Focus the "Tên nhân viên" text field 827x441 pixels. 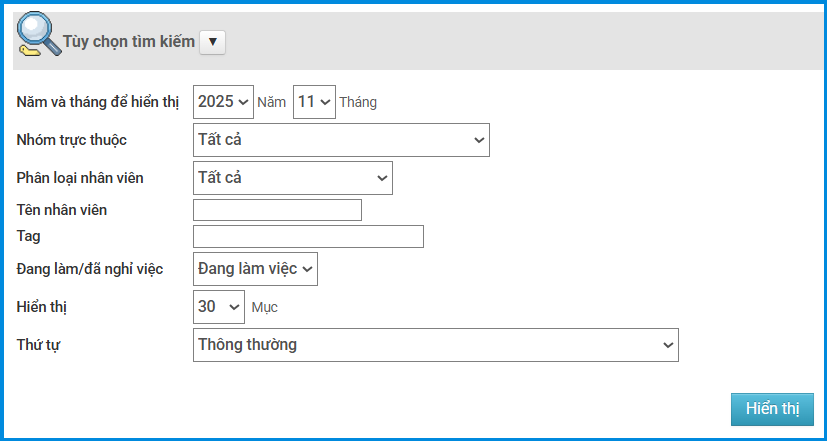pyautogui.click(x=277, y=210)
